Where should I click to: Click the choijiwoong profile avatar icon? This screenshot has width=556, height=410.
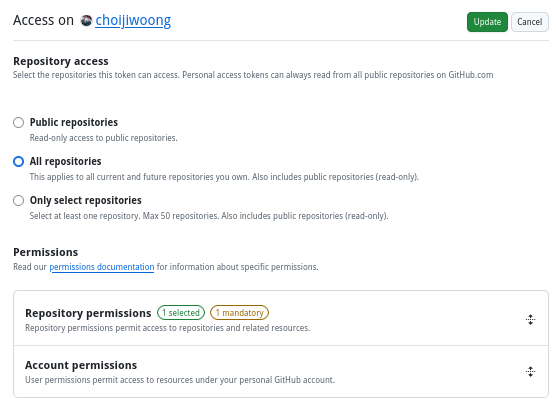[86, 21]
